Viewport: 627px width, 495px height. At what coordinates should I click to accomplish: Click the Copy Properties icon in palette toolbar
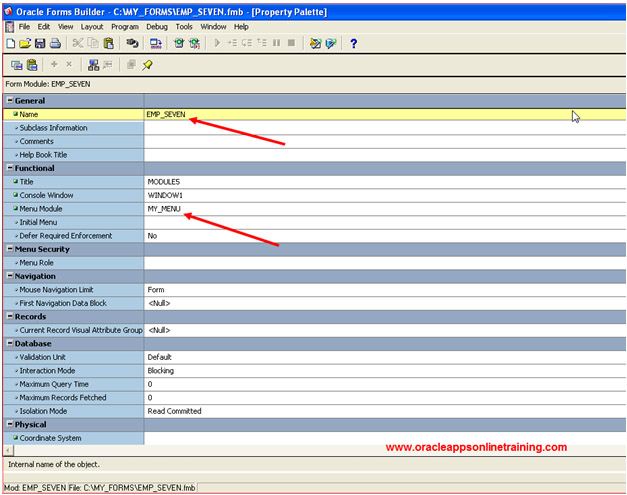pyautogui.click(x=16, y=65)
